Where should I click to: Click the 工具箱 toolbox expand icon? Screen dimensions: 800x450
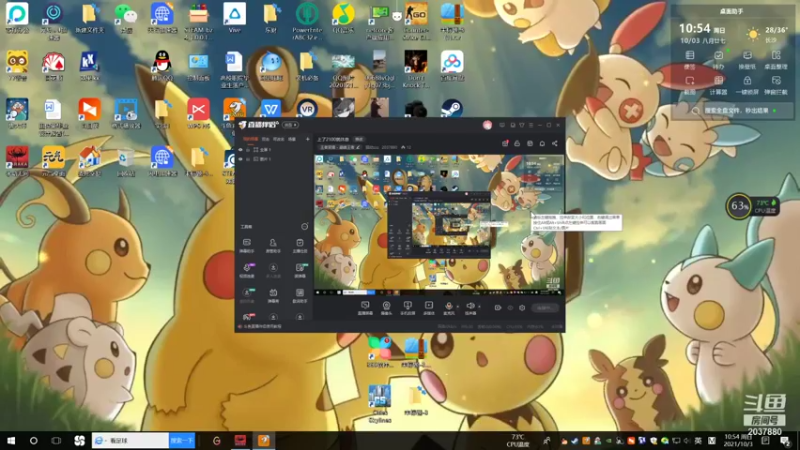[305, 227]
